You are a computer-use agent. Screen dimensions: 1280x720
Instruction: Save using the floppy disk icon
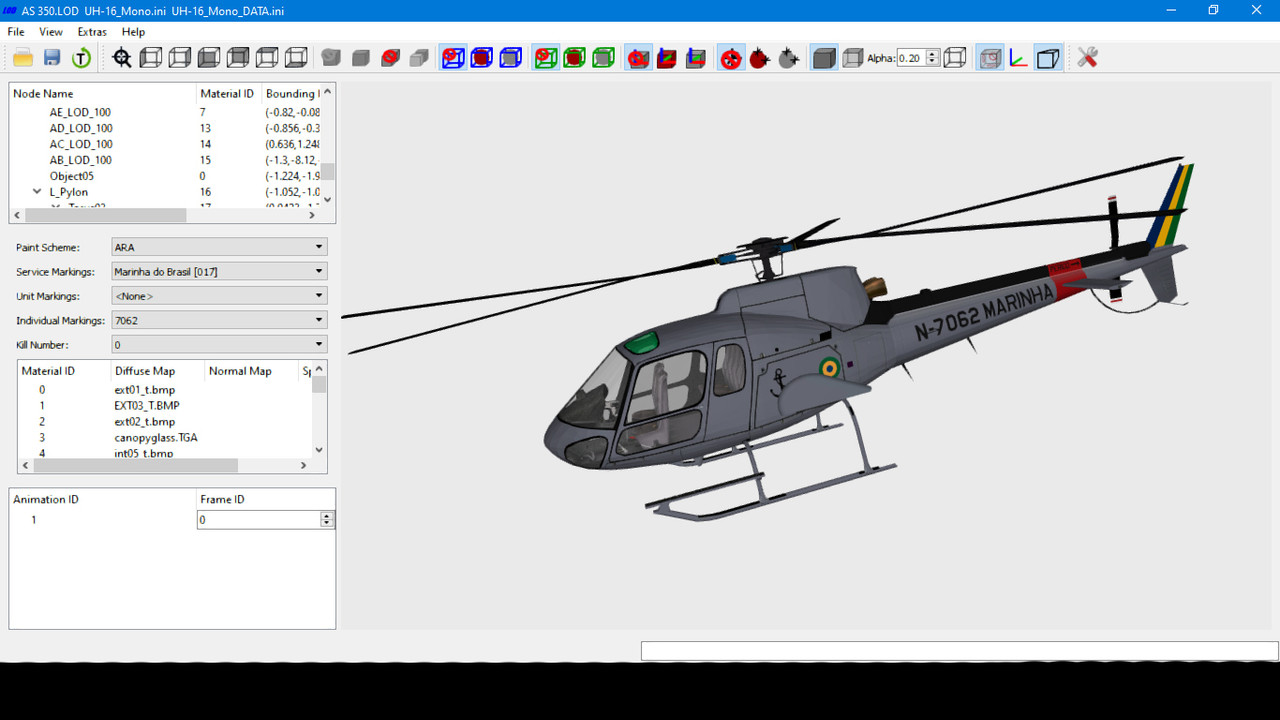point(52,57)
